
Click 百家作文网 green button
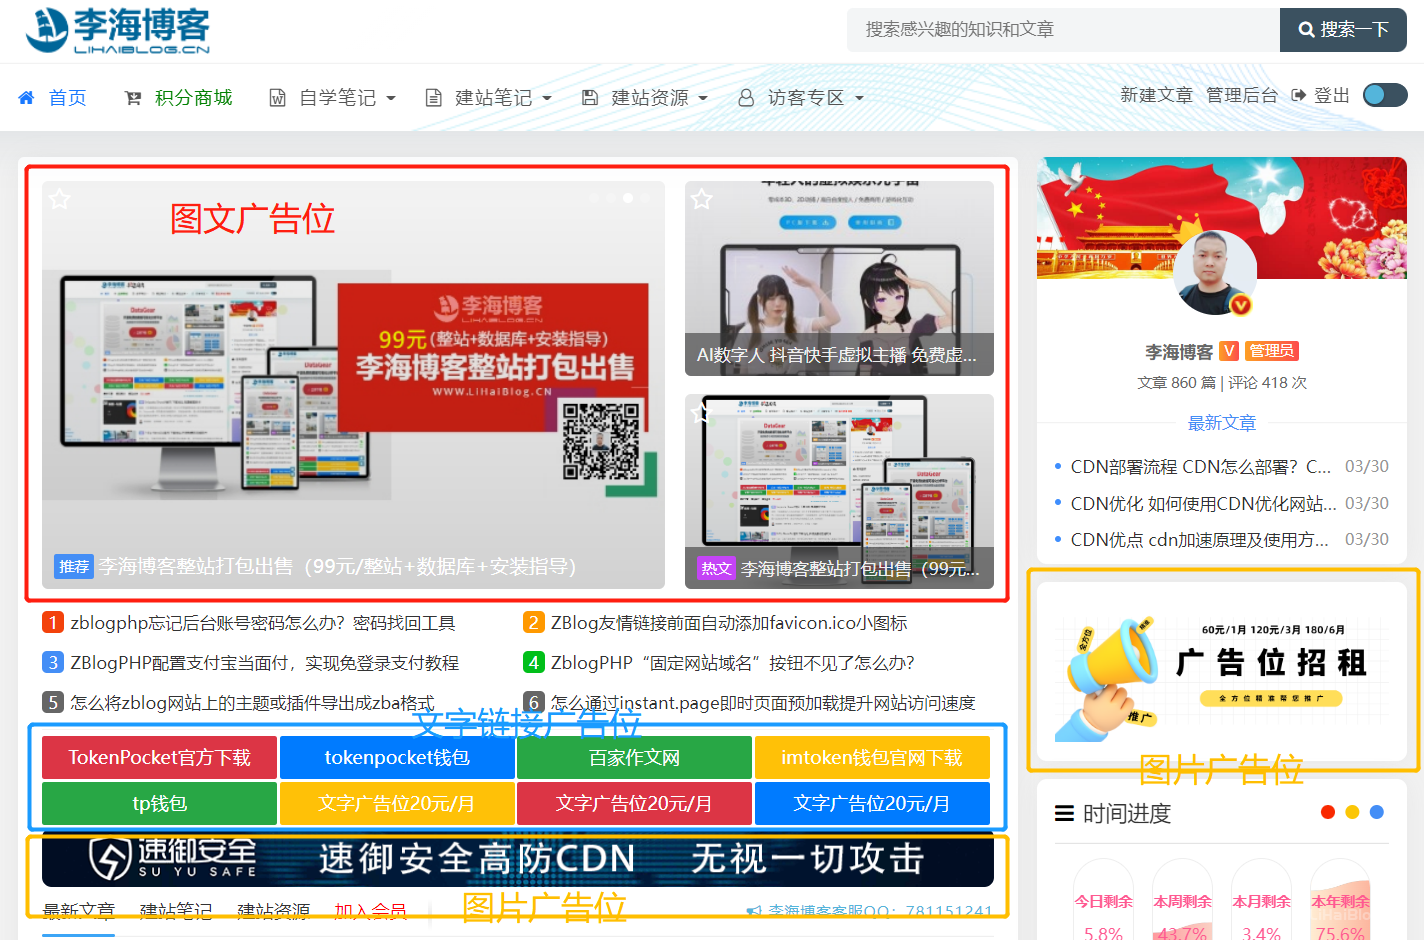[634, 757]
